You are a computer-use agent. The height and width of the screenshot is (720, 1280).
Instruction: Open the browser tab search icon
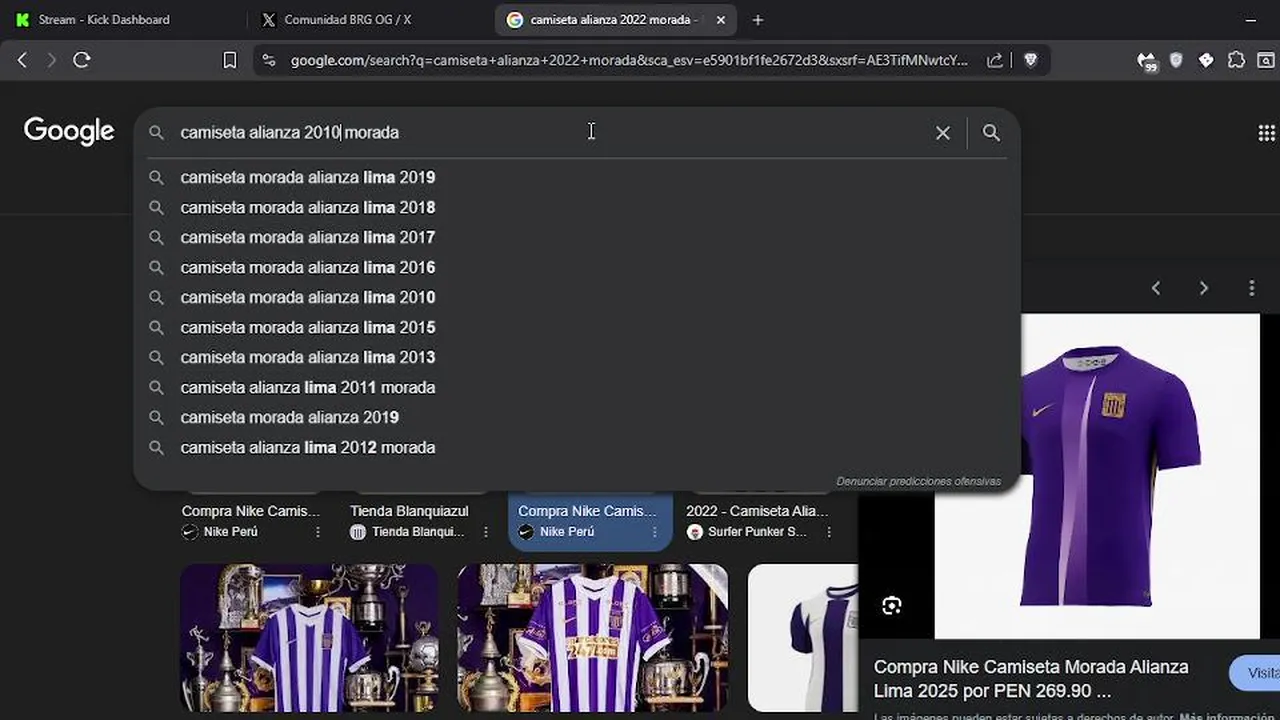click(x=1266, y=60)
